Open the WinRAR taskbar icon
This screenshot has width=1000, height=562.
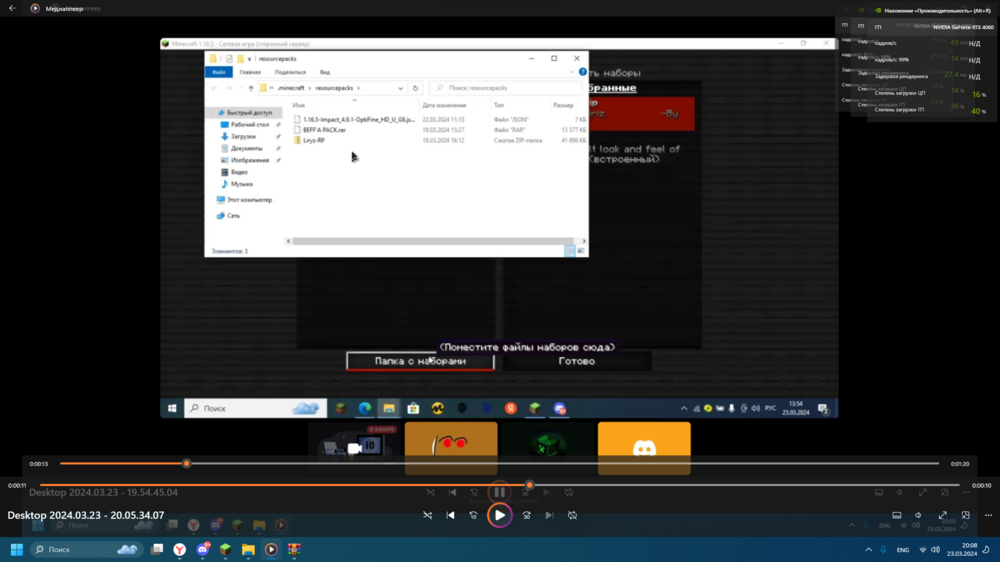294,549
